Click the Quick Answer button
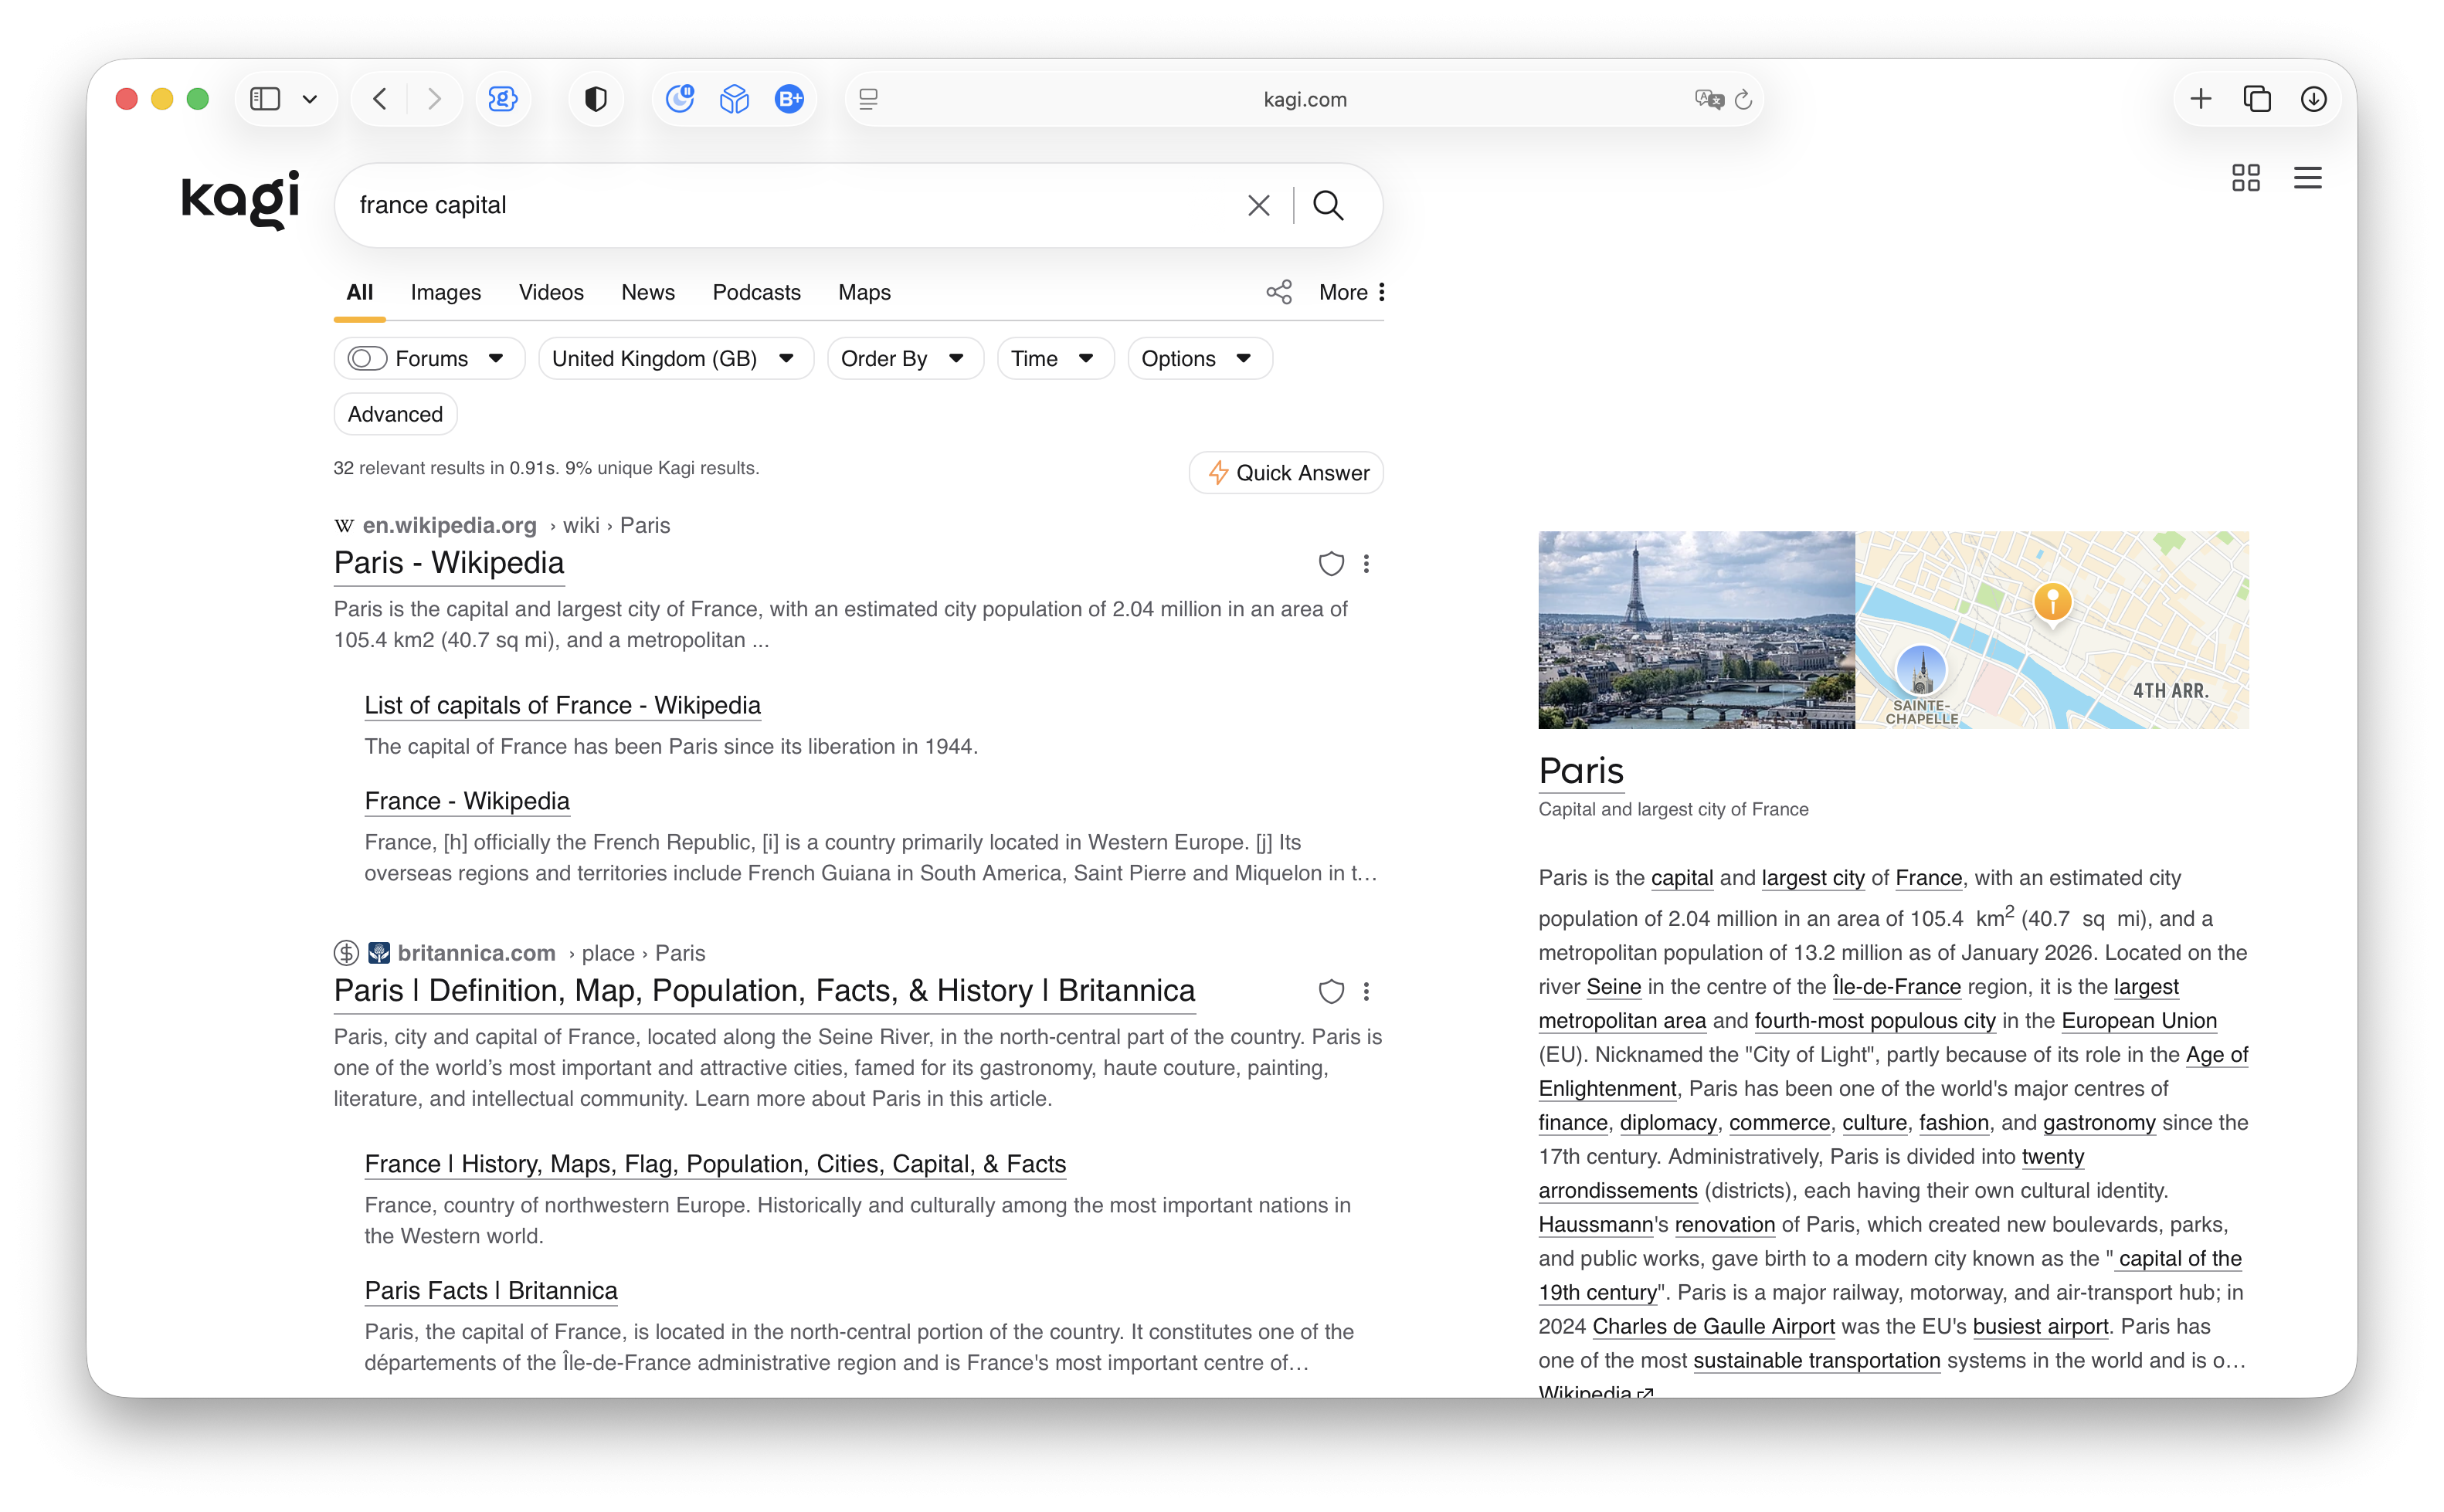 pos(1286,473)
